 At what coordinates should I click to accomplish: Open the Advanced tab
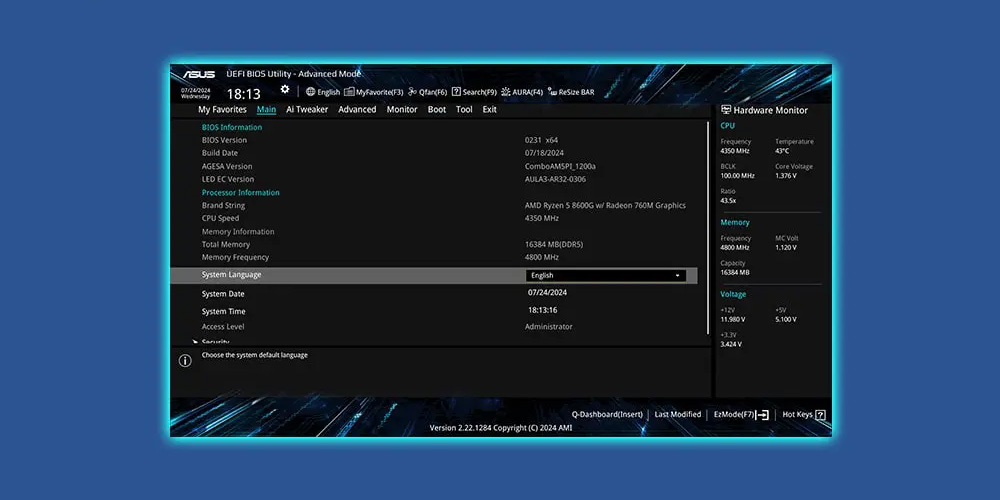(357, 110)
